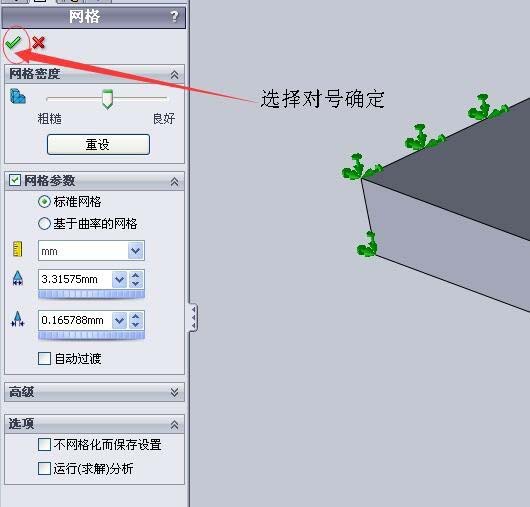
Task: Open help via the question mark icon
Action: pos(174,16)
